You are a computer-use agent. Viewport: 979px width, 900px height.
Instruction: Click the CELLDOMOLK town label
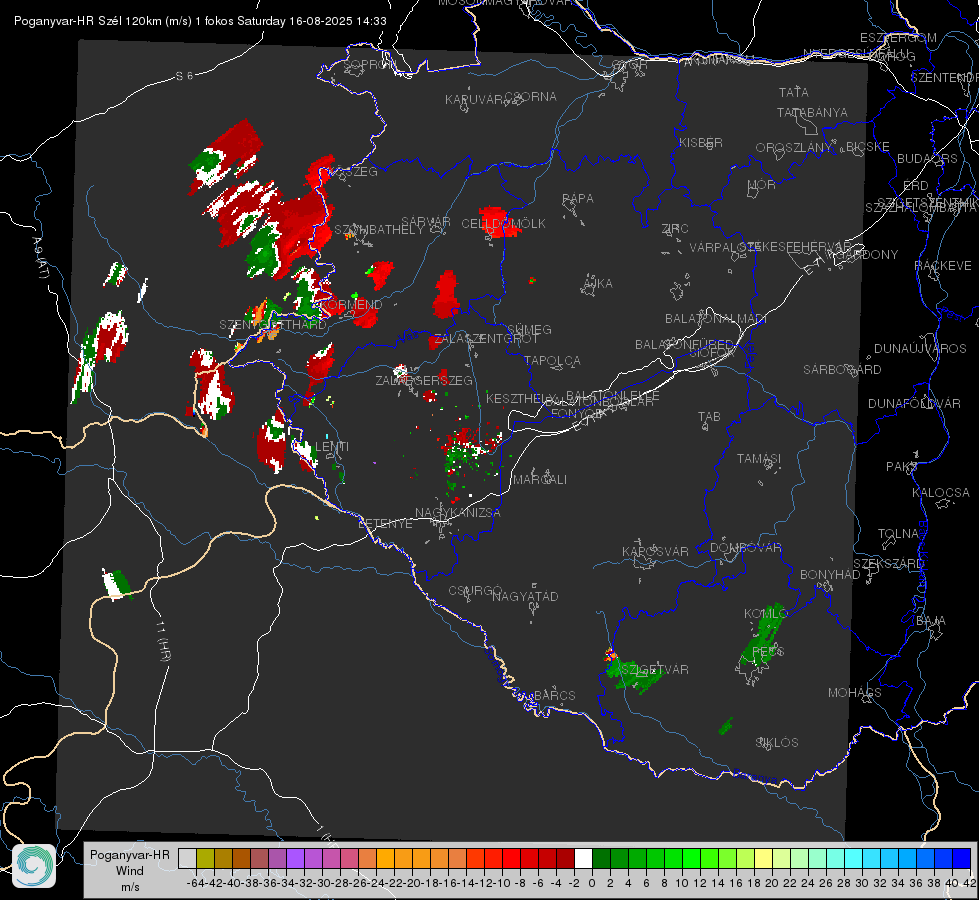[503, 224]
